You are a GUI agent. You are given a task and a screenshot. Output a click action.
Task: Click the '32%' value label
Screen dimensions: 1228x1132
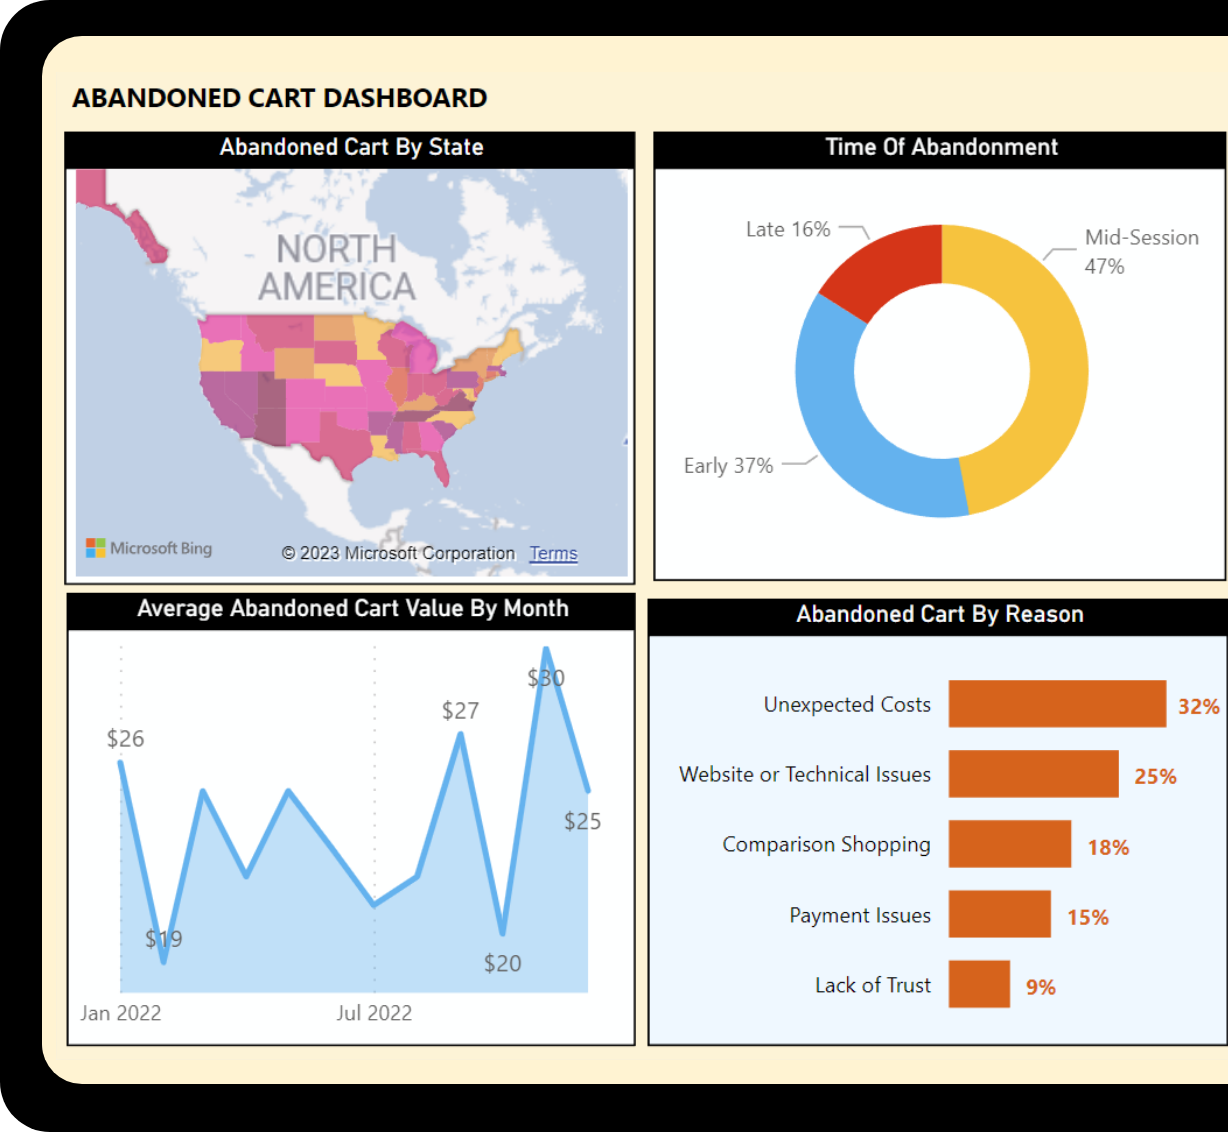(1198, 706)
